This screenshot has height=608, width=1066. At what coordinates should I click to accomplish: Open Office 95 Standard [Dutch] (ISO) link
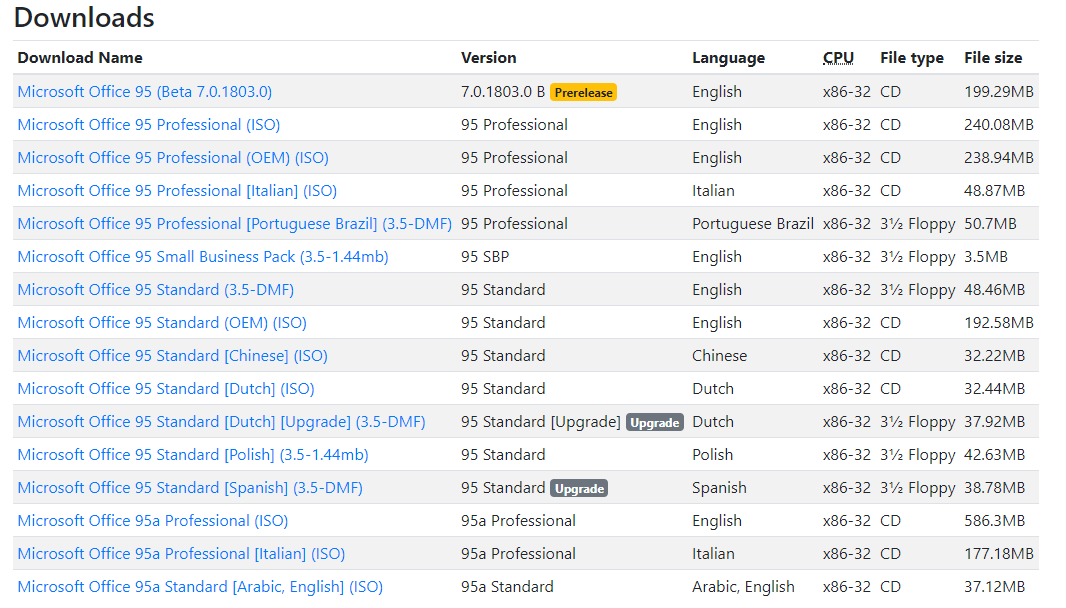click(x=166, y=389)
